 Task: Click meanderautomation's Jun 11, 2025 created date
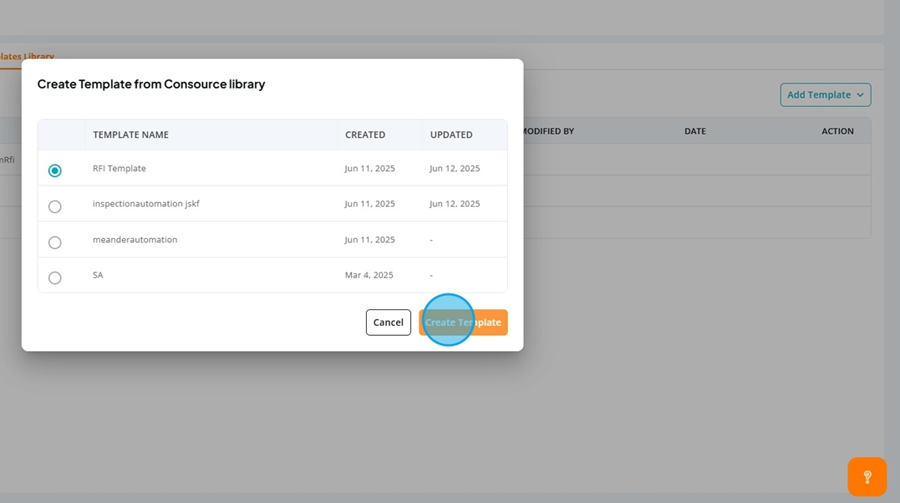click(370, 239)
